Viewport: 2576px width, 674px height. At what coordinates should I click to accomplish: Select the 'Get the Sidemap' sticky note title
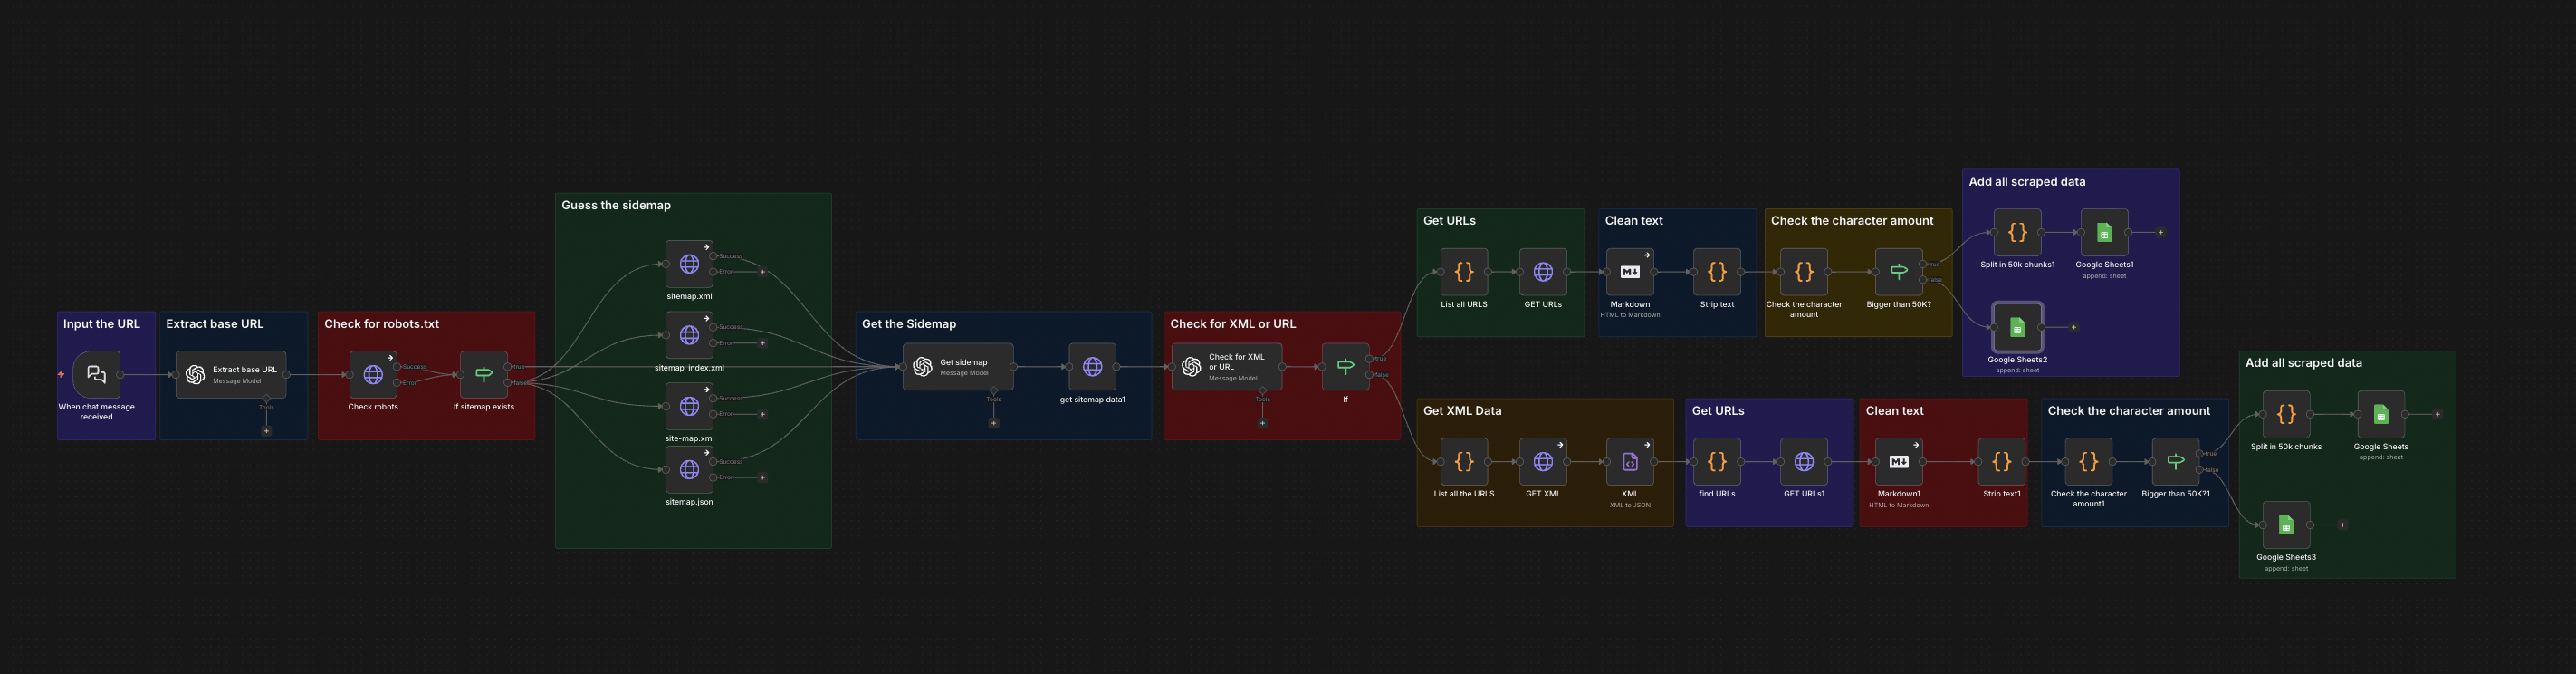point(909,324)
